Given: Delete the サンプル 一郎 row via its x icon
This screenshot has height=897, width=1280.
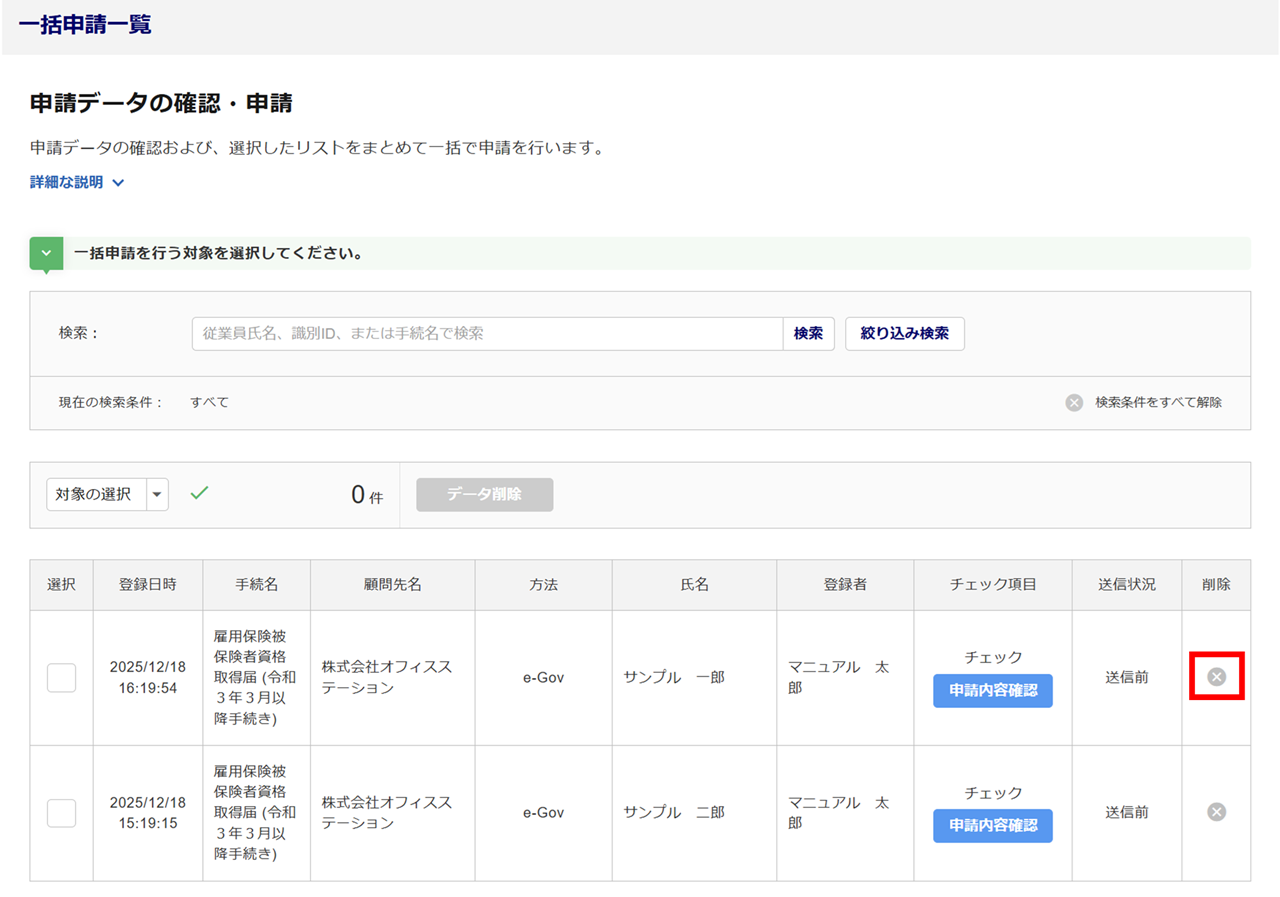Looking at the screenshot, I should pyautogui.click(x=1216, y=677).
